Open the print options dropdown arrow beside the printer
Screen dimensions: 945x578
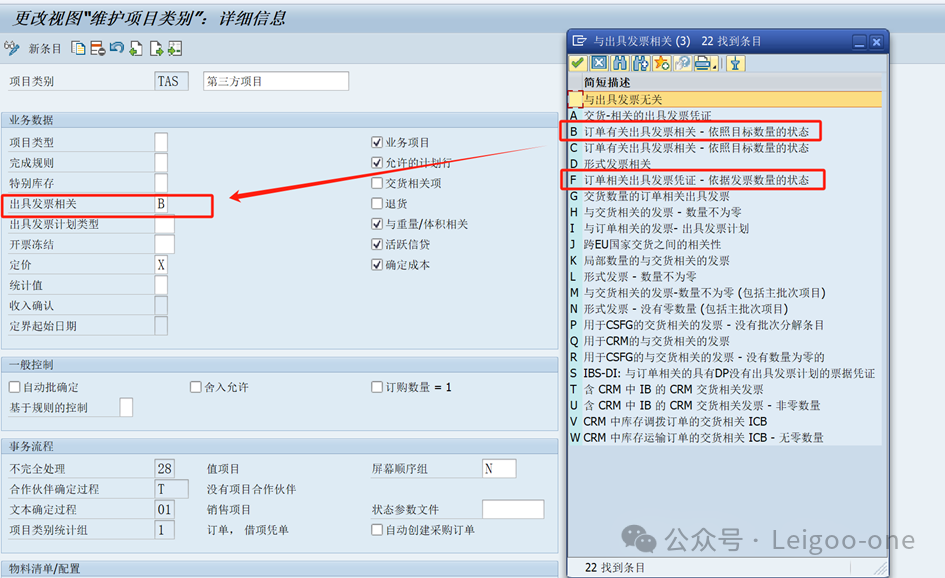714,64
